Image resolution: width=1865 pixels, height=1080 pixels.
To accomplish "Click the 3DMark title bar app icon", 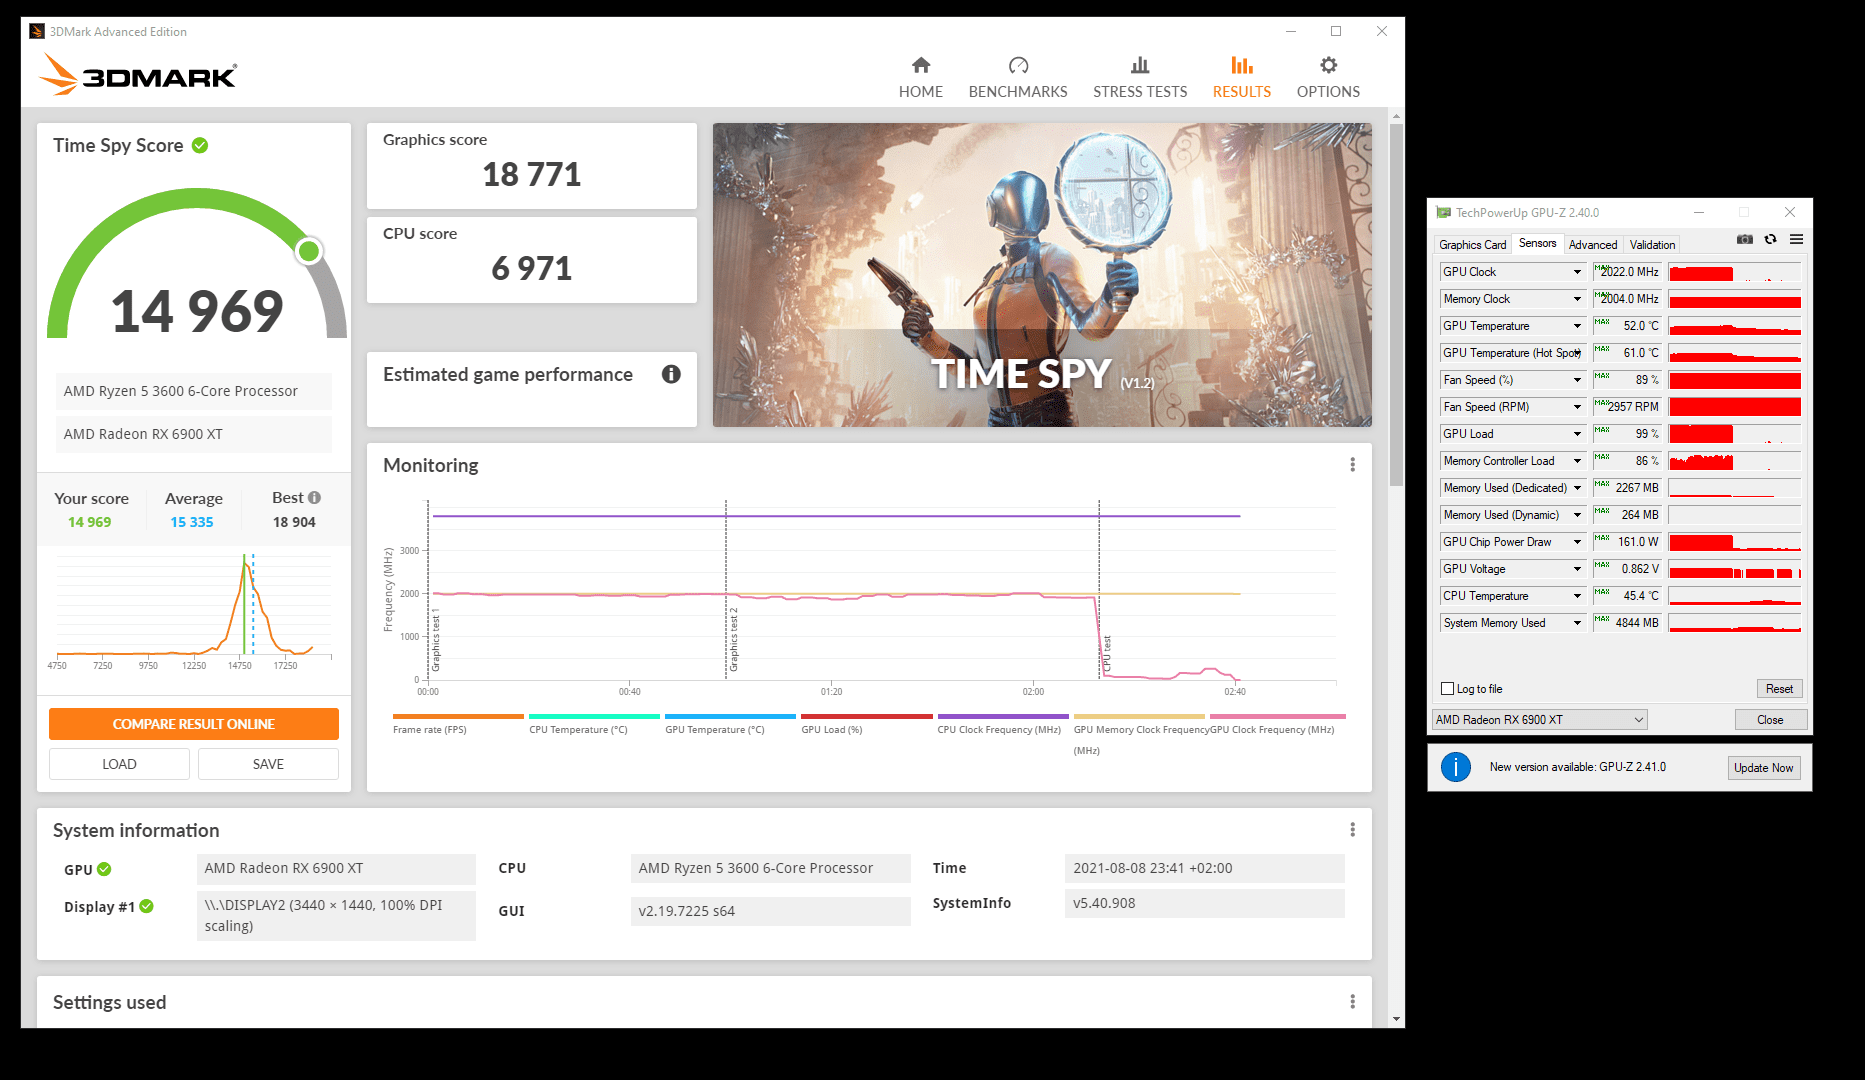I will click(x=37, y=32).
